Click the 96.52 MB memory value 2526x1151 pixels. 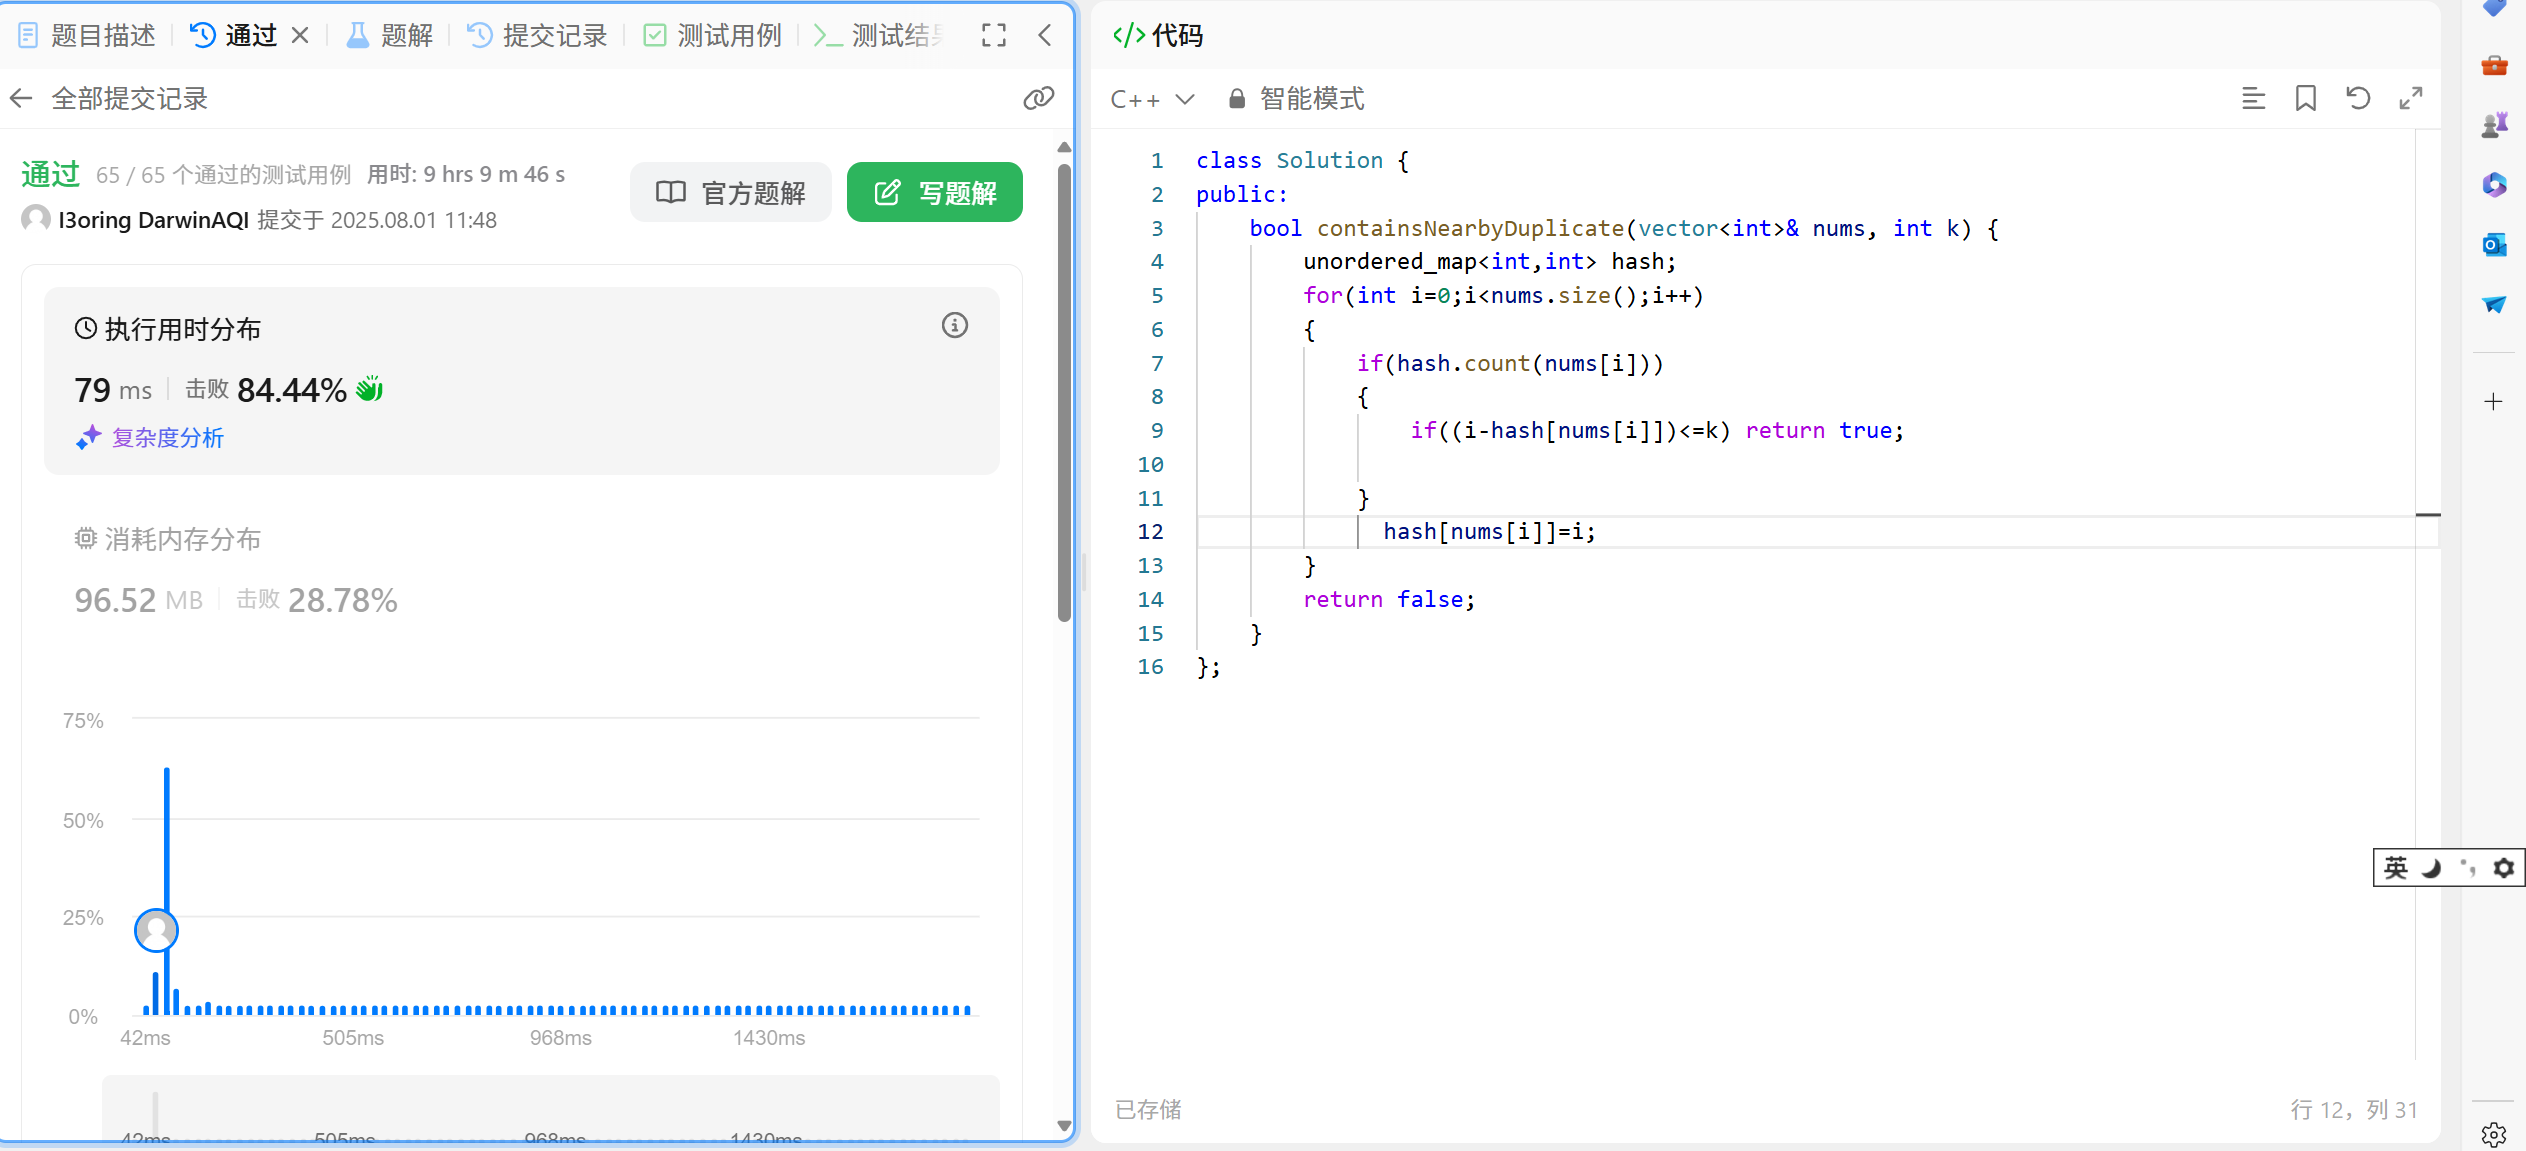pos(139,600)
